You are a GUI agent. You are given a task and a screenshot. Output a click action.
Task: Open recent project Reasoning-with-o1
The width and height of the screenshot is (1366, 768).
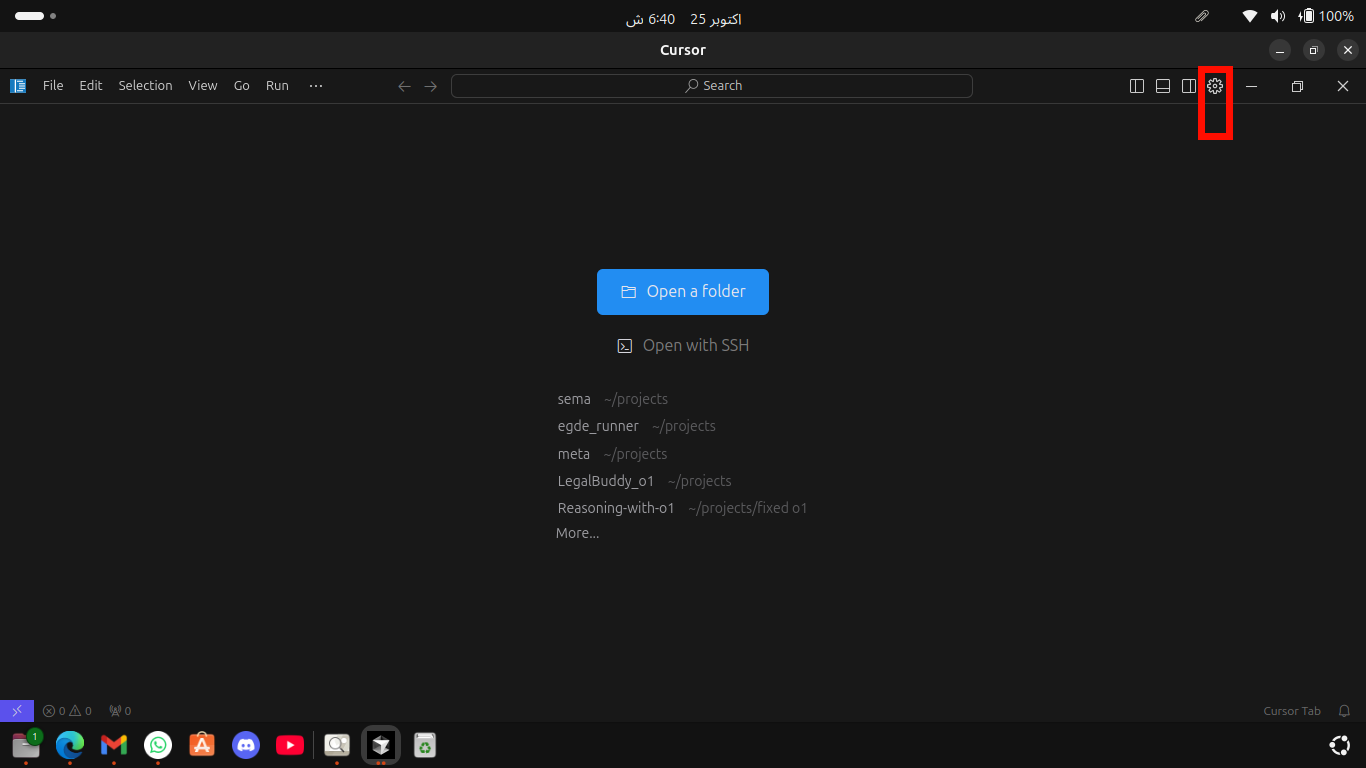[x=616, y=508]
